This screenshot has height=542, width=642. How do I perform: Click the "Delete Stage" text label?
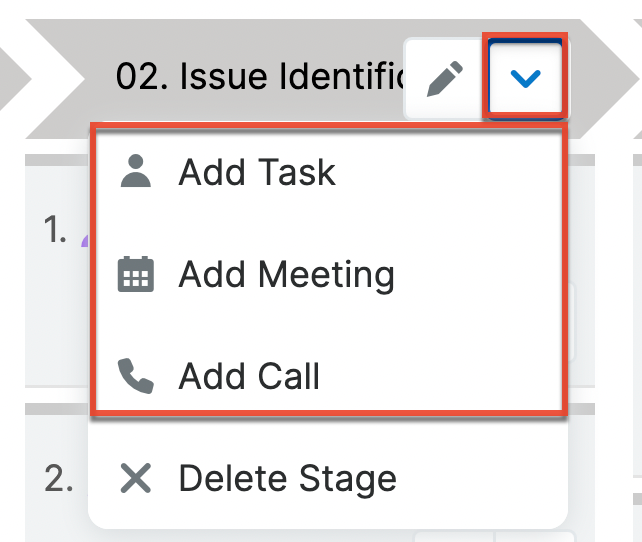287,478
